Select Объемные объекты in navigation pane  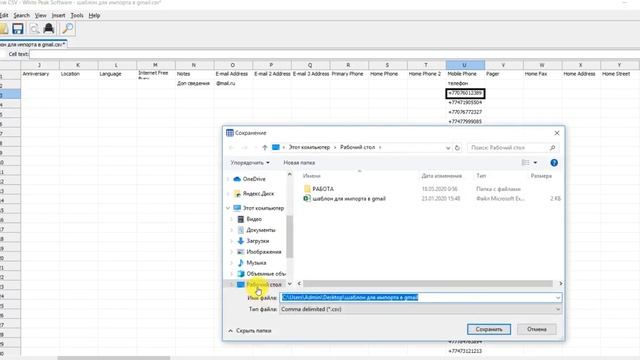(x=265, y=273)
